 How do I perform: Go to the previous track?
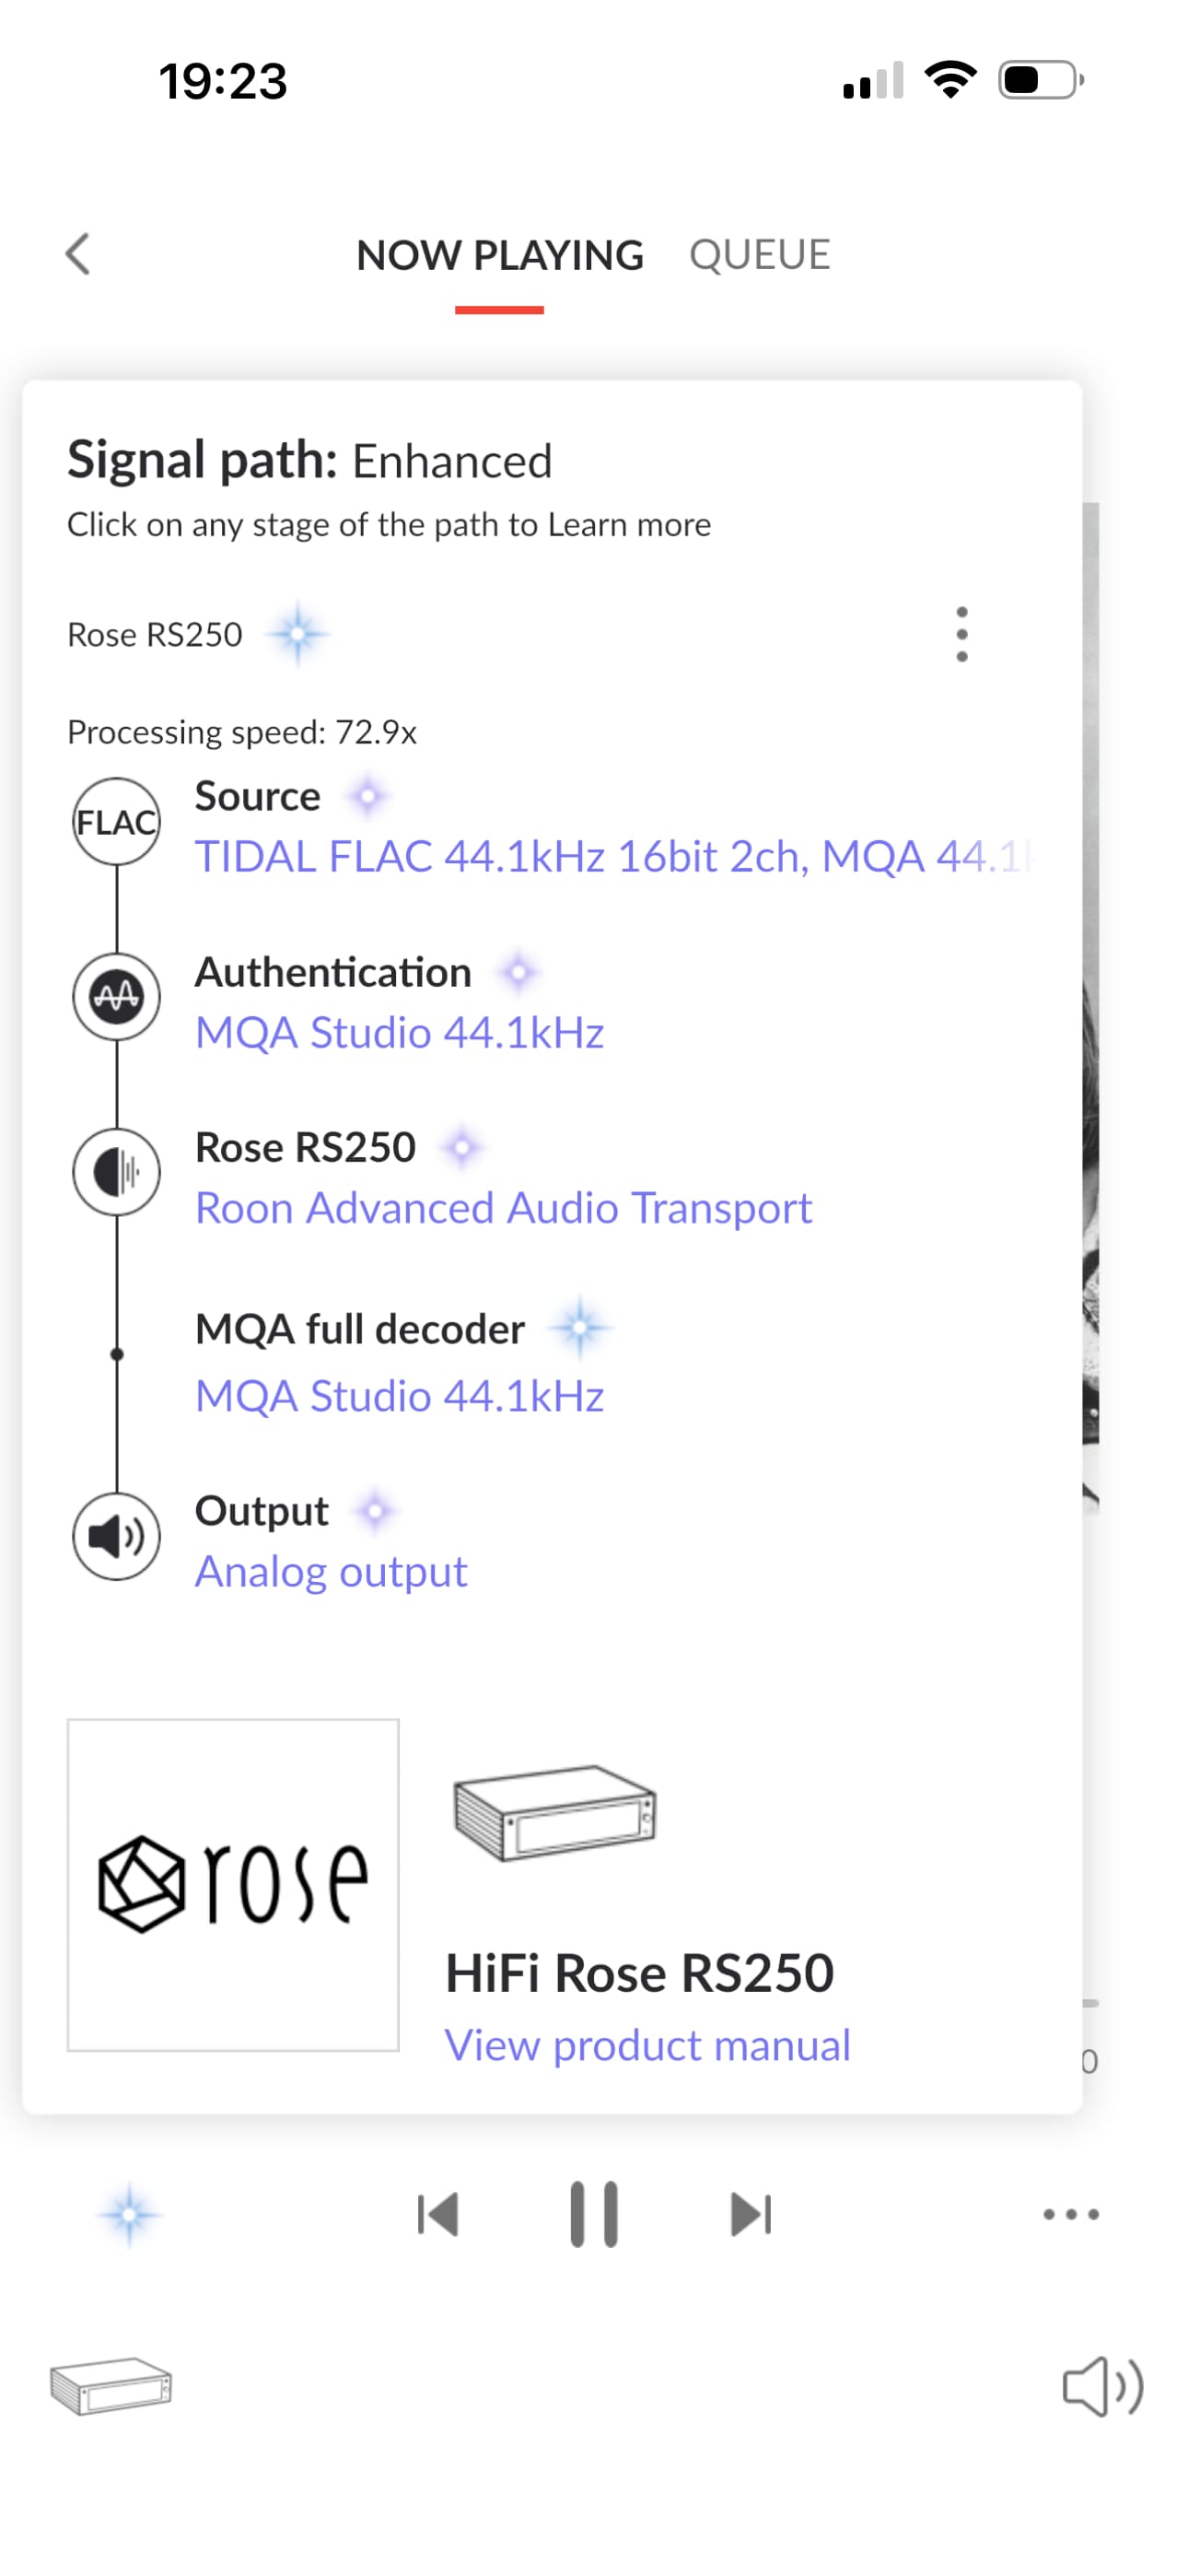tap(438, 2214)
